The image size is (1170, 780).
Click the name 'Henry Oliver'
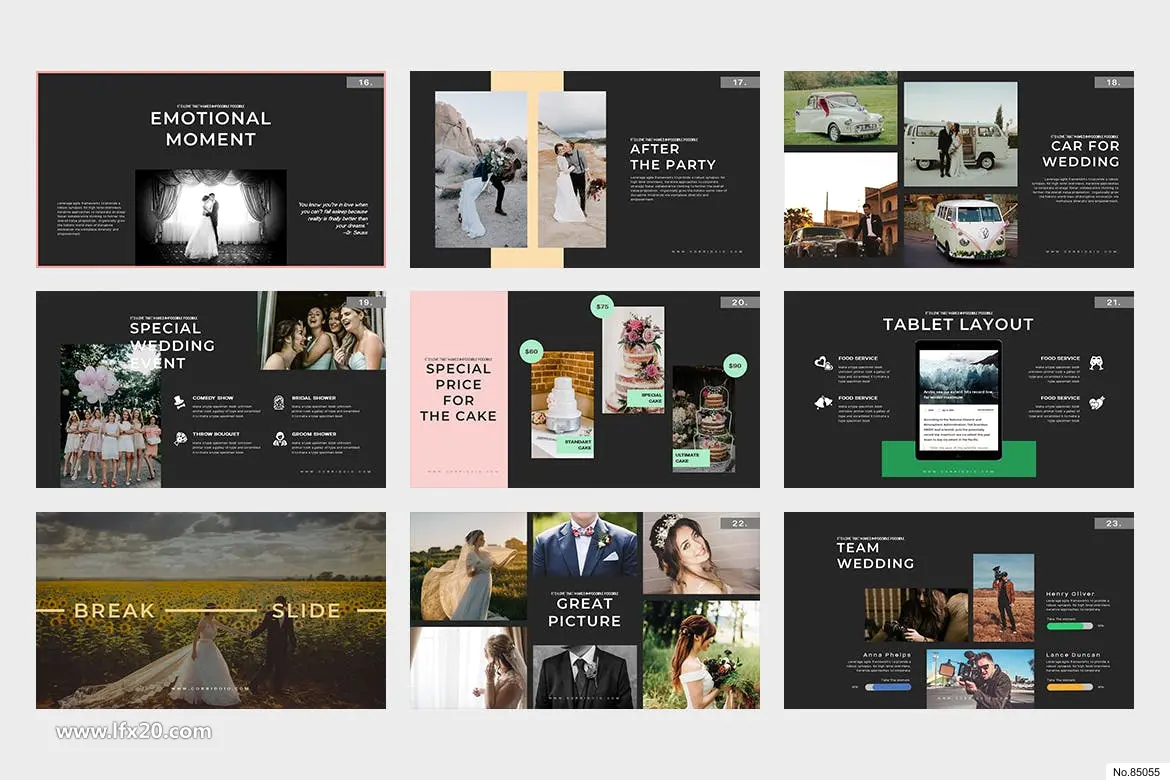coord(1070,593)
